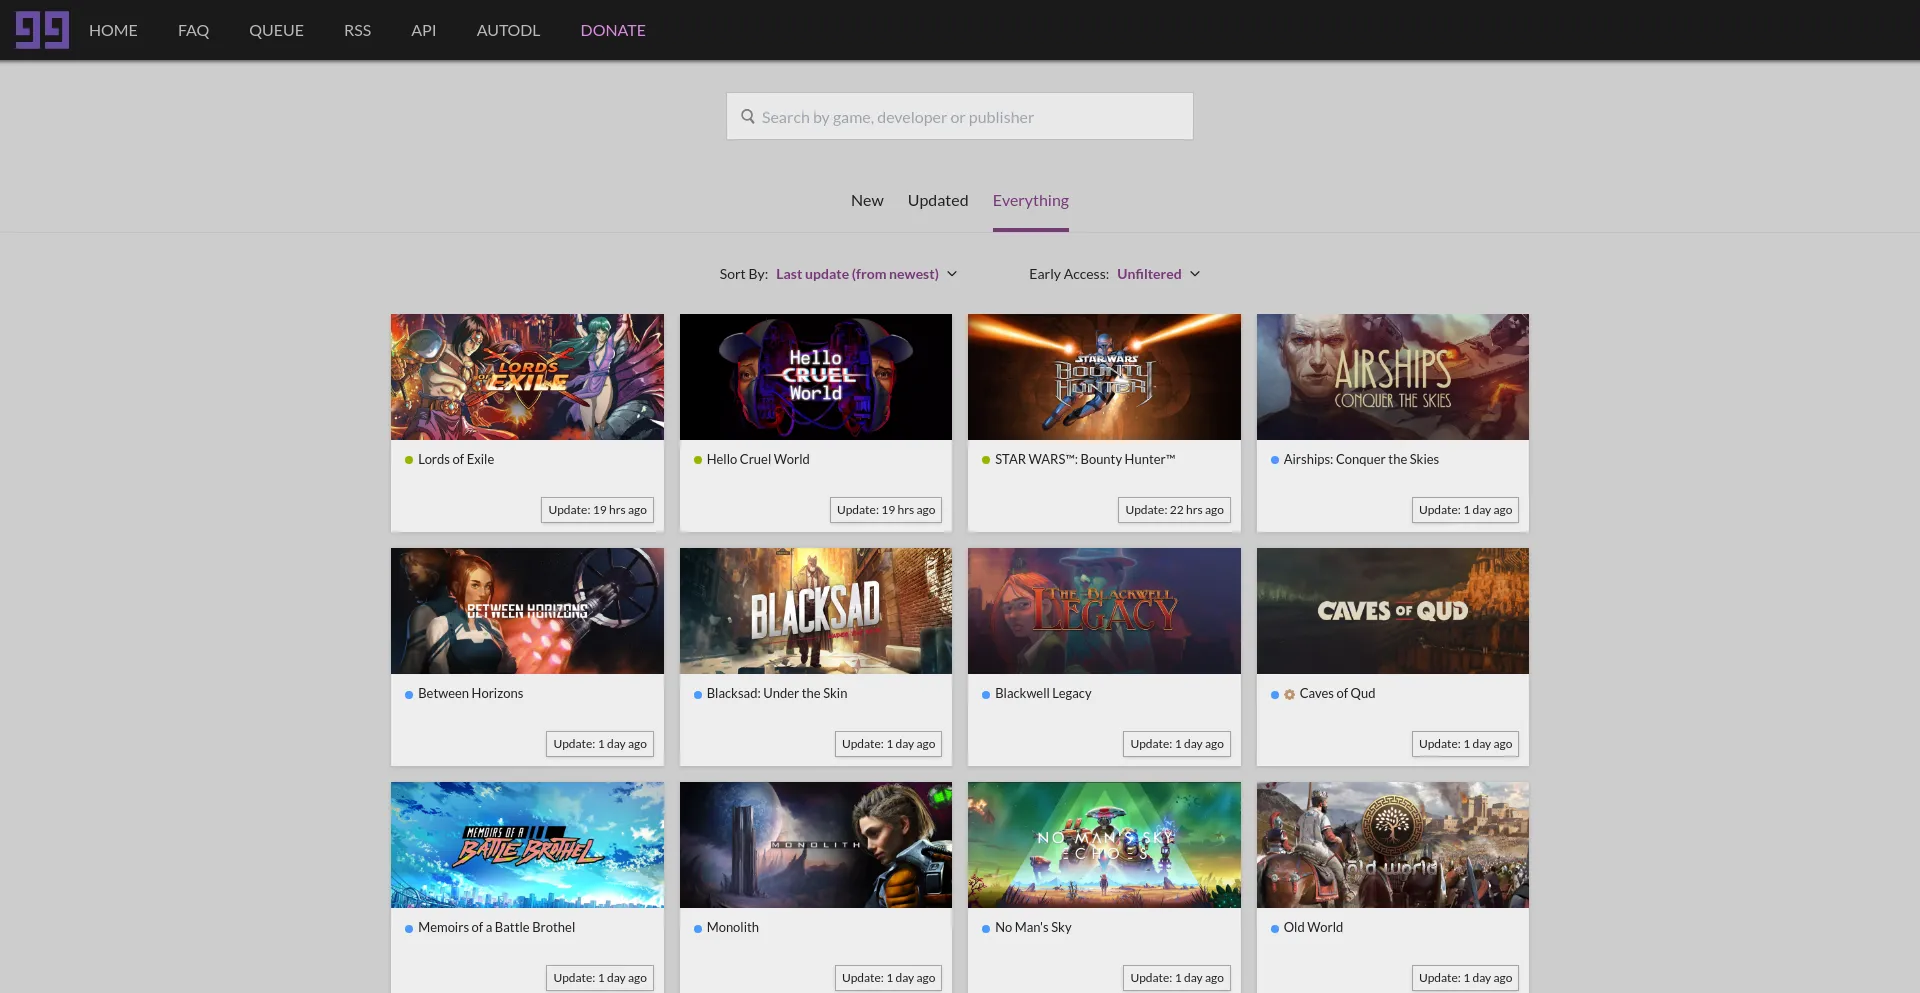This screenshot has width=1920, height=993.
Task: Open the RSS link in navbar
Action: click(357, 30)
